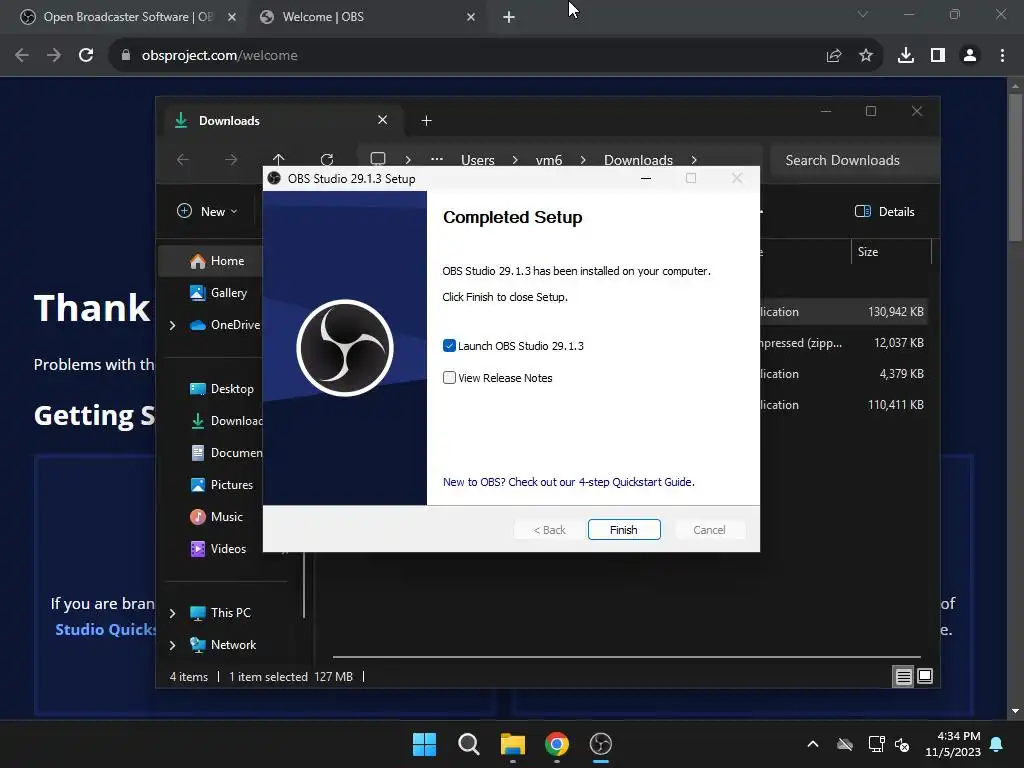Image resolution: width=1024 pixels, height=768 pixels.
Task: Select the file sized 110,411 KB
Action: [x=844, y=404]
